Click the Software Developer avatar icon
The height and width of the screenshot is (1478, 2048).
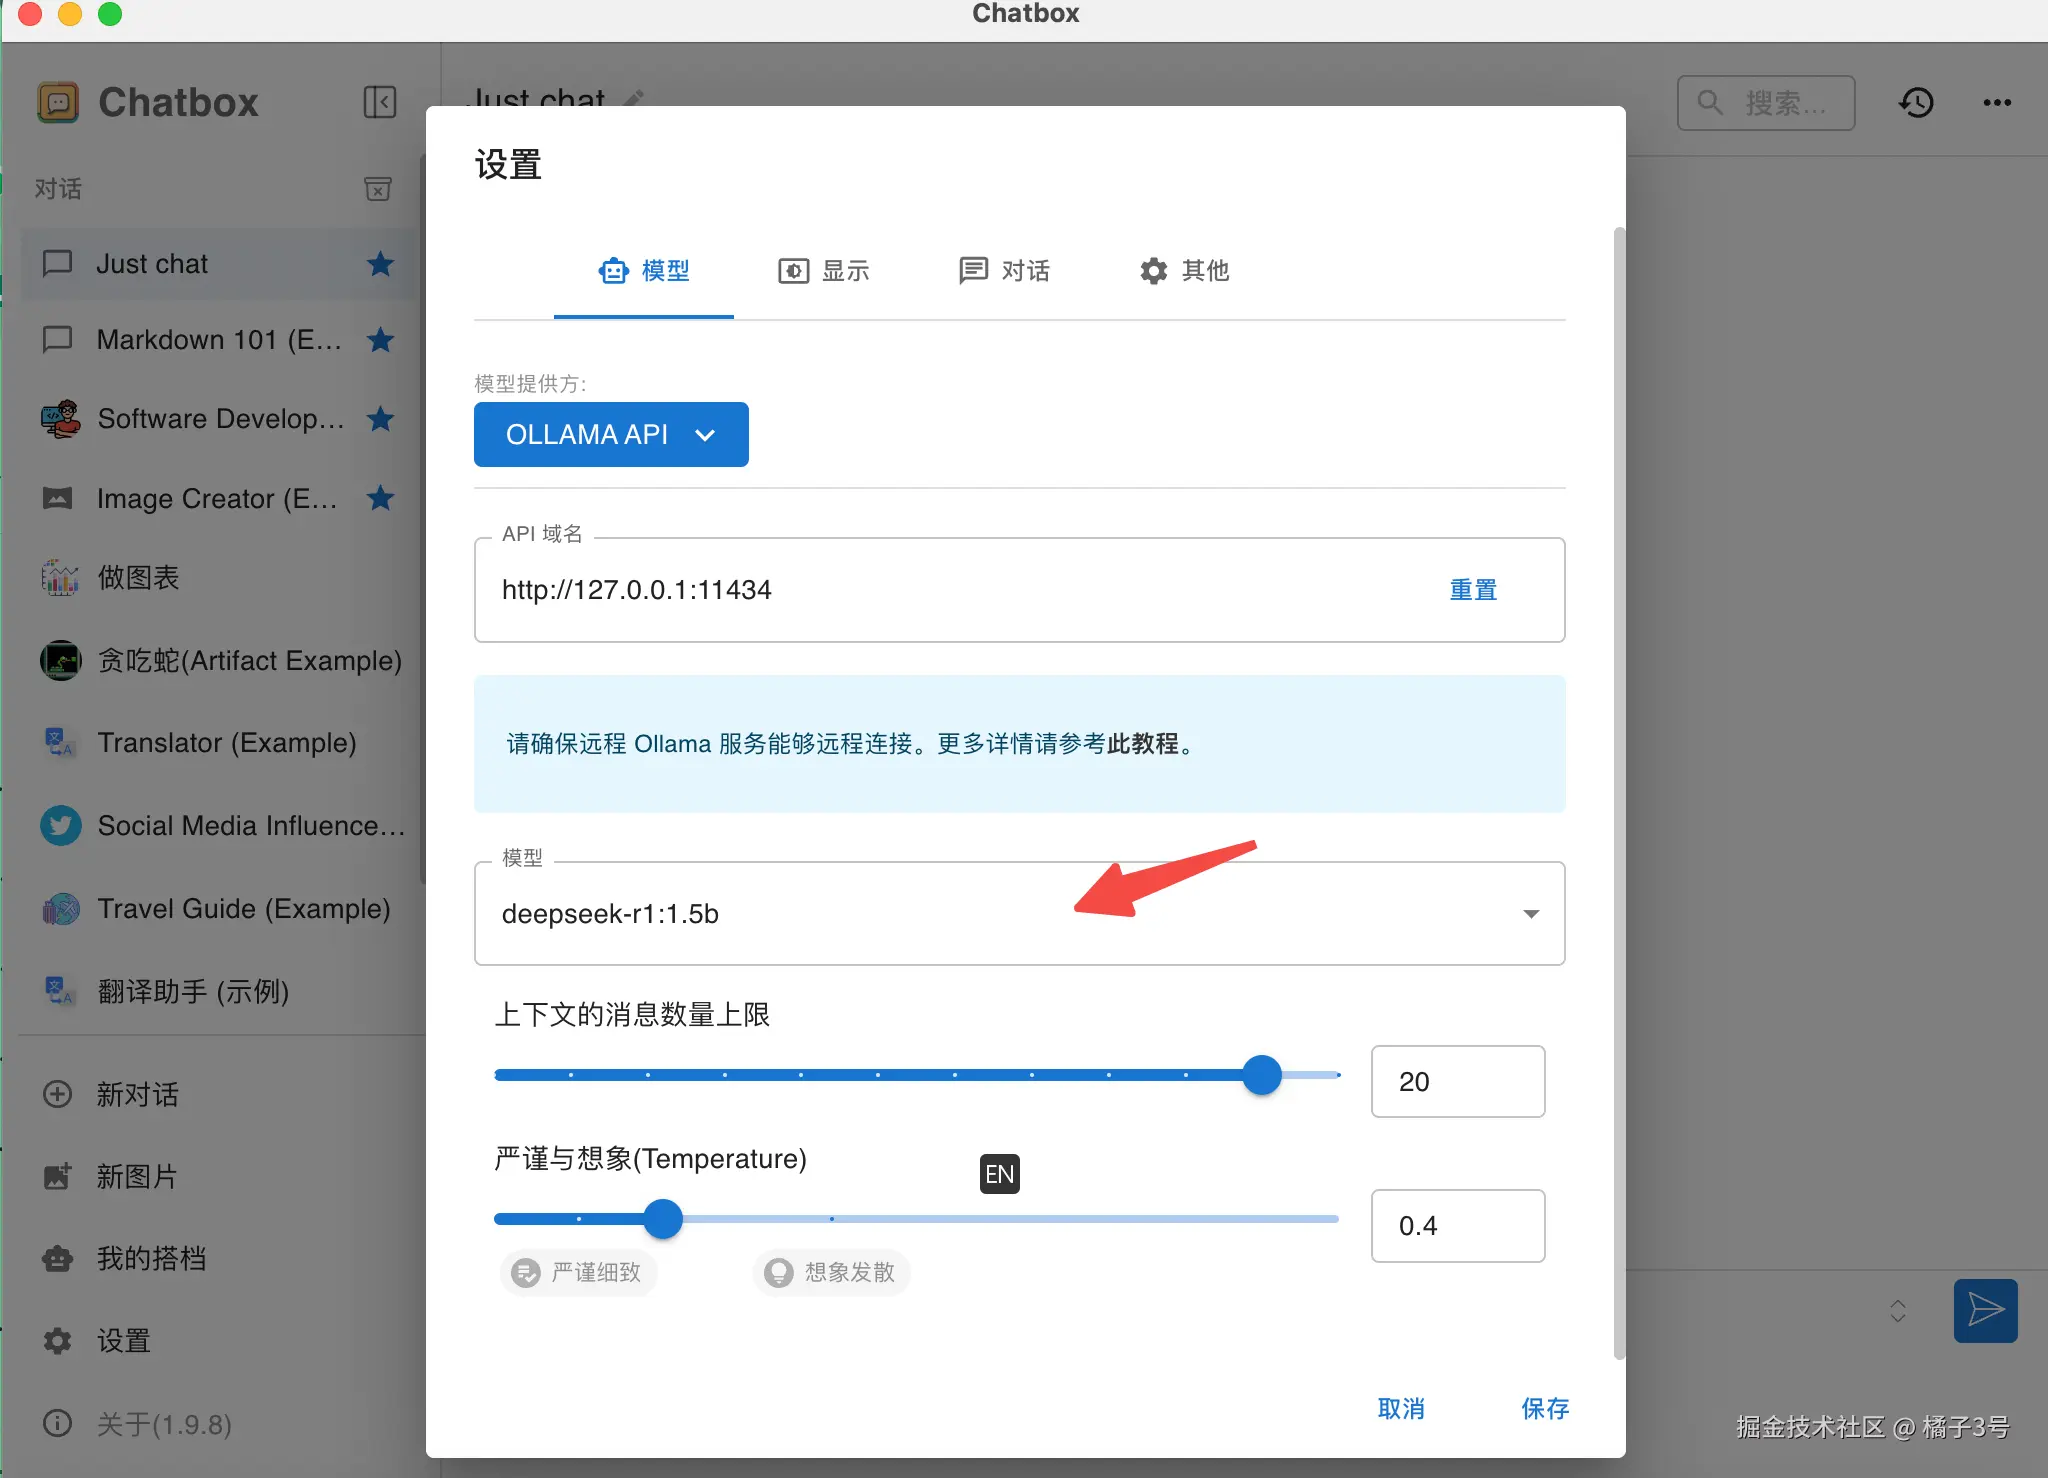click(60, 419)
